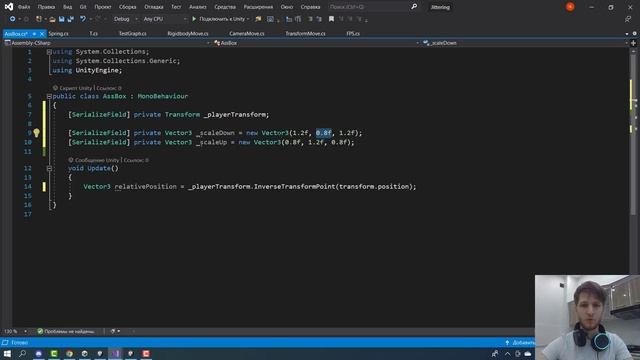The image size is (640, 360).
Task: Open the Отладка menu
Action: [x=153, y=7]
